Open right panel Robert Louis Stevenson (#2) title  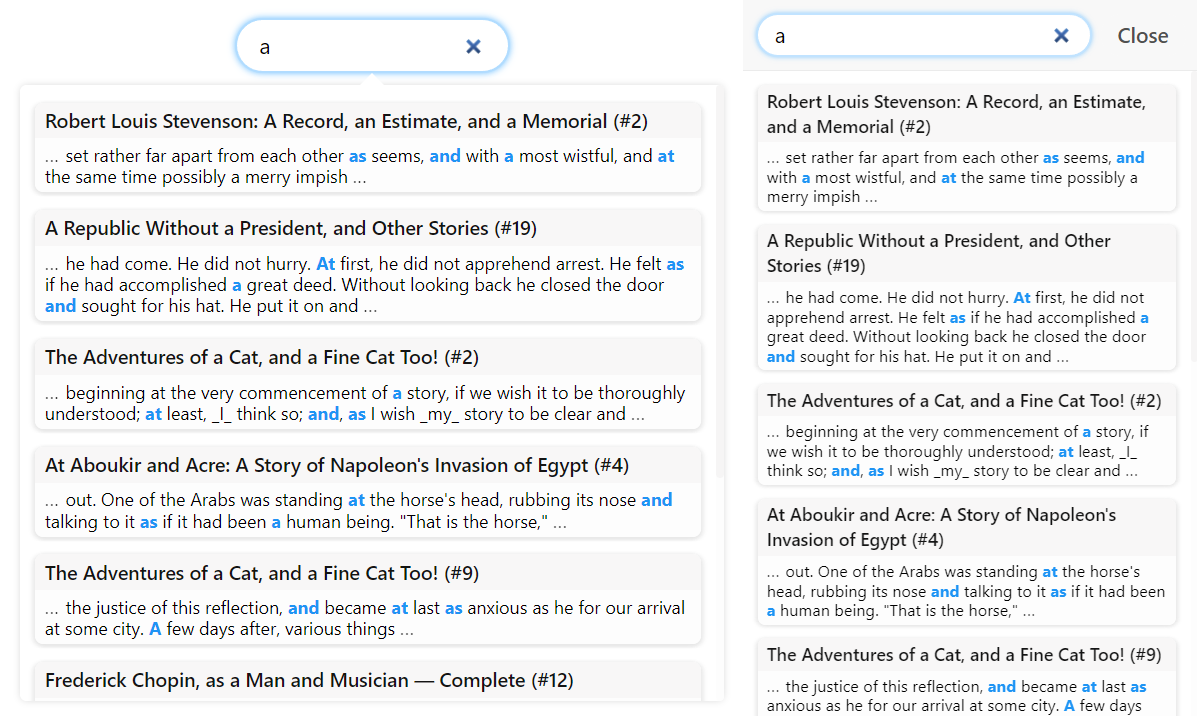click(x=956, y=114)
